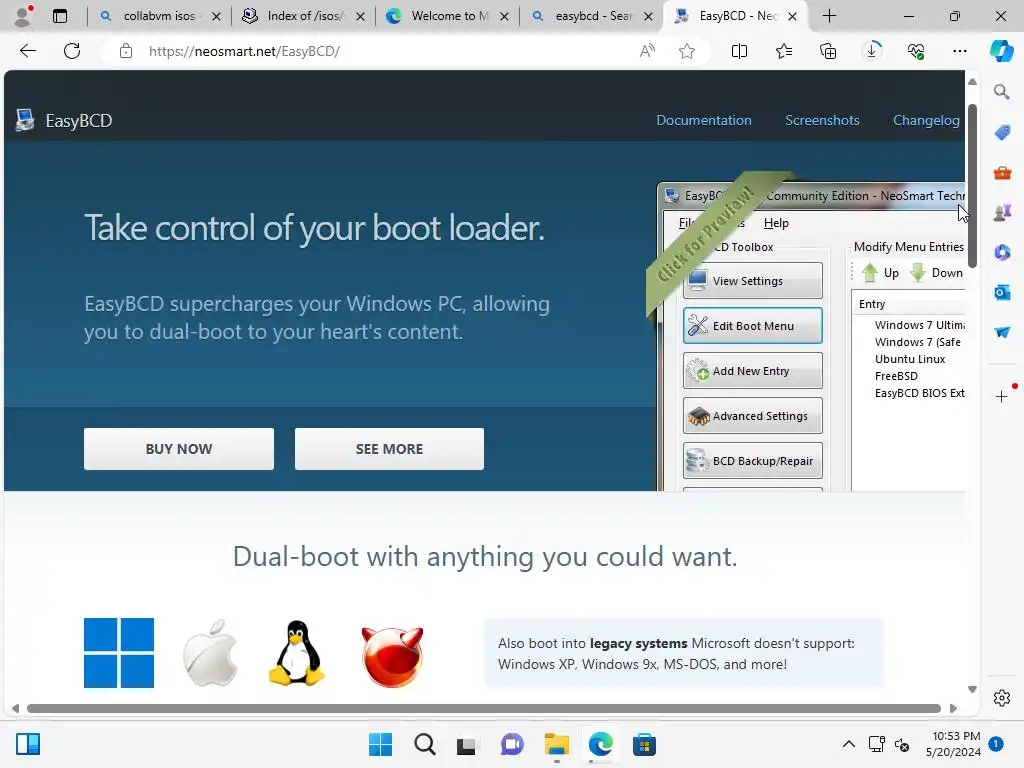
Task: Start Read aloud from address bar
Action: click(x=647, y=51)
